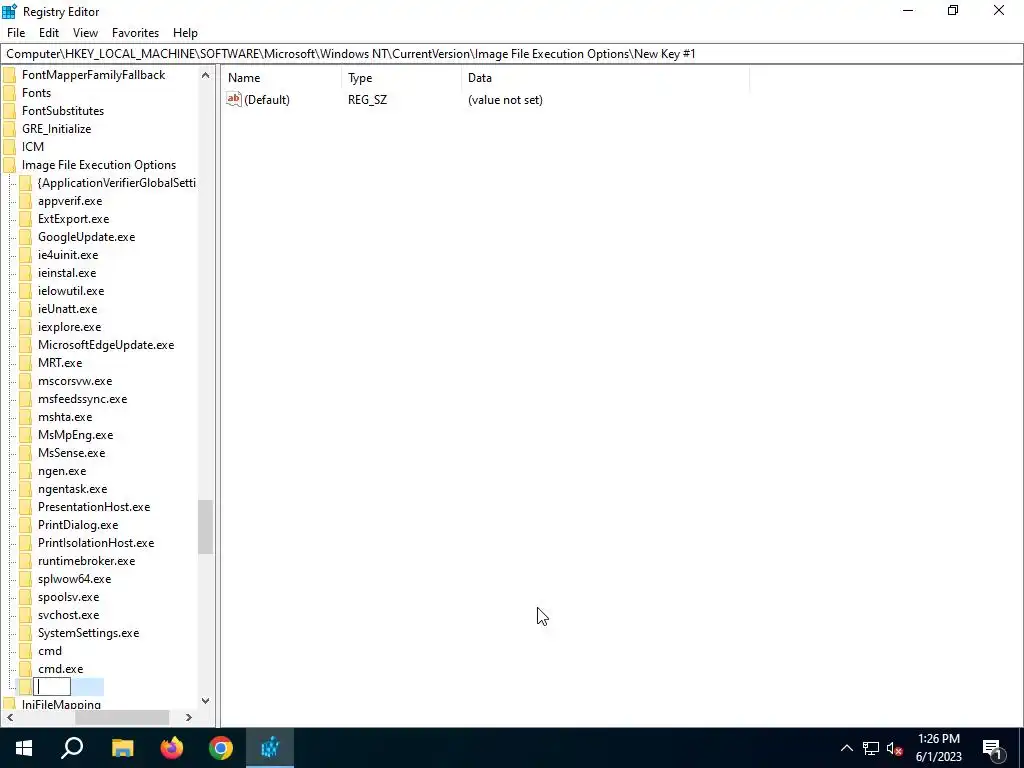Click the folder icon beside appverif.exe

(x=25, y=201)
